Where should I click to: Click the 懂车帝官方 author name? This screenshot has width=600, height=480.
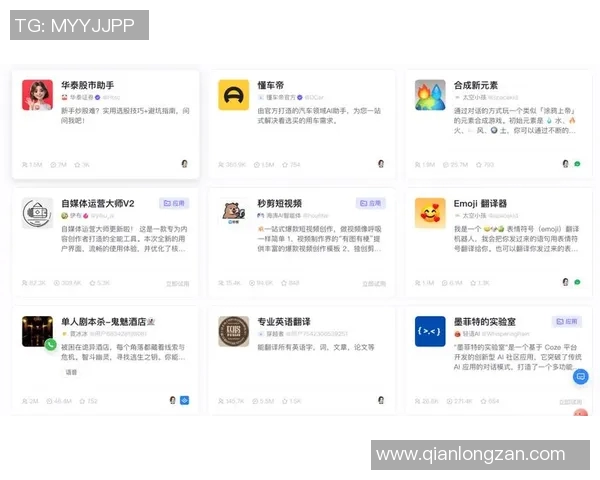[x=280, y=97]
